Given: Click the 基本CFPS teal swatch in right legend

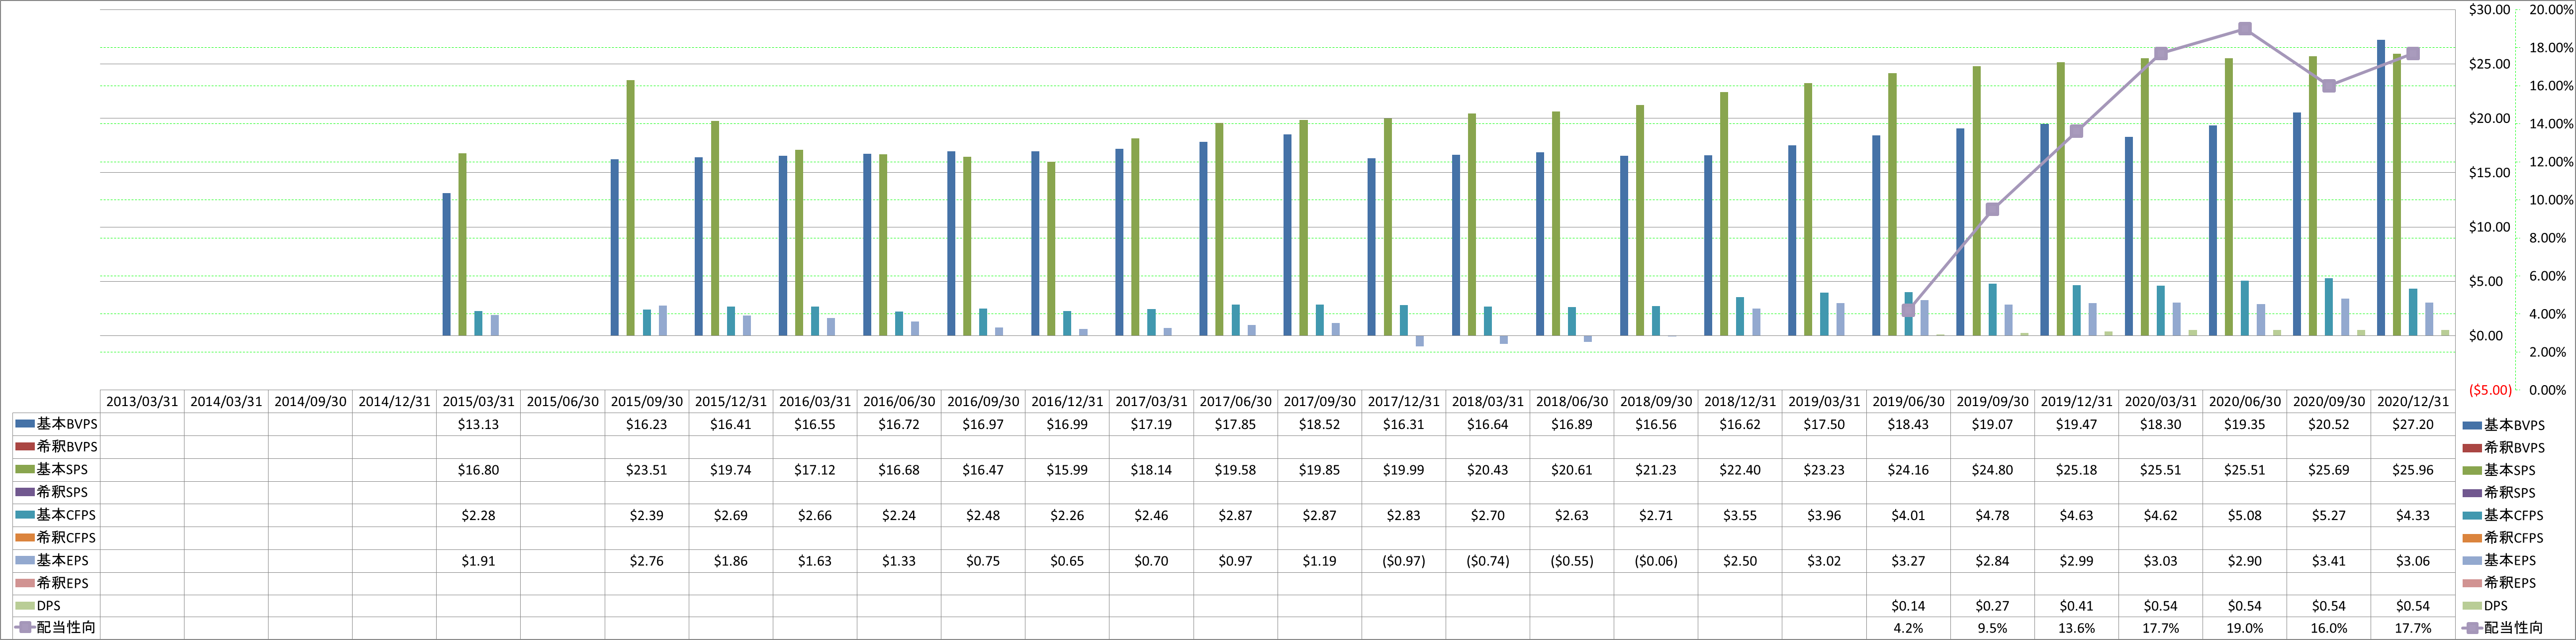Looking at the screenshot, I should coord(2472,515).
